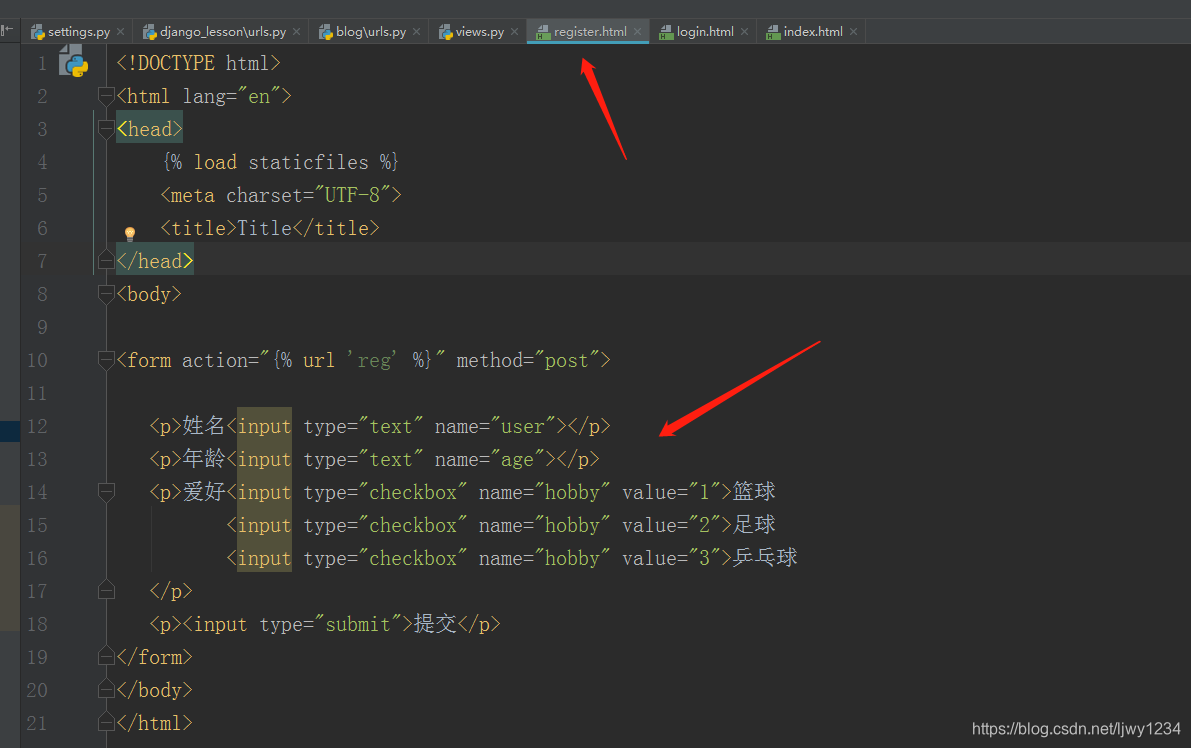Click the 提交 text on line 18
The height and width of the screenshot is (748, 1191).
(435, 623)
